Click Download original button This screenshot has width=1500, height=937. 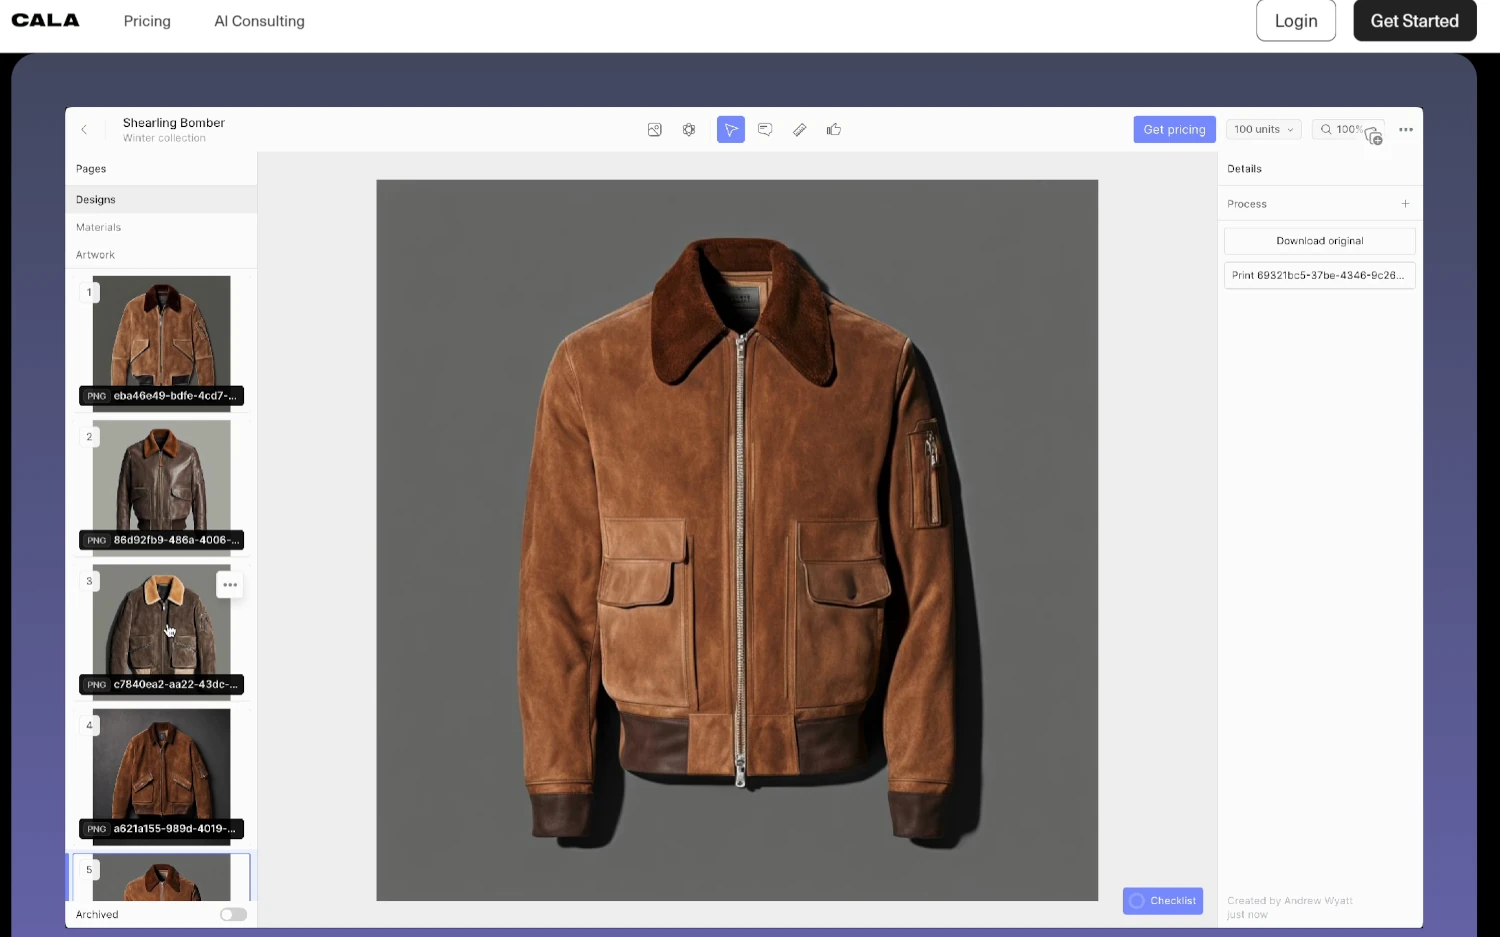[1319, 241]
